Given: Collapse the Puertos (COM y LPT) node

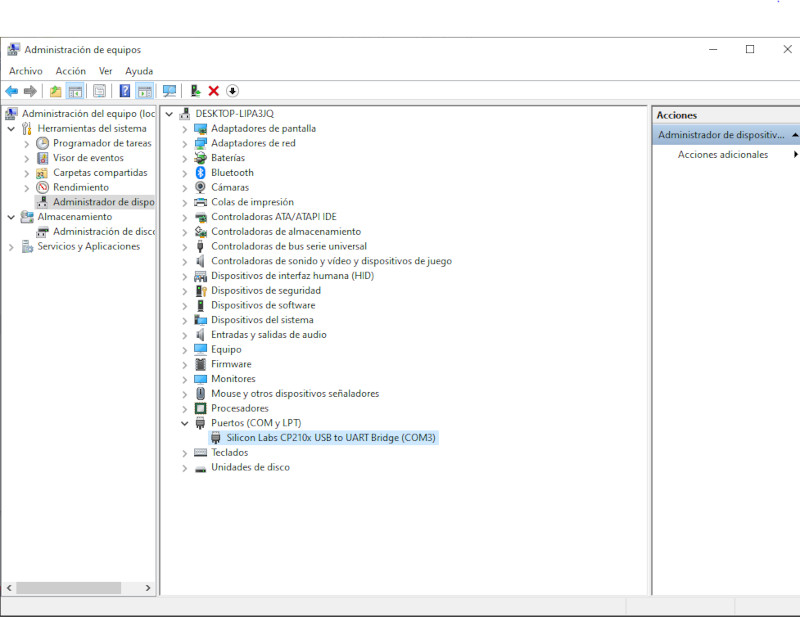Looking at the screenshot, I should [x=185, y=423].
